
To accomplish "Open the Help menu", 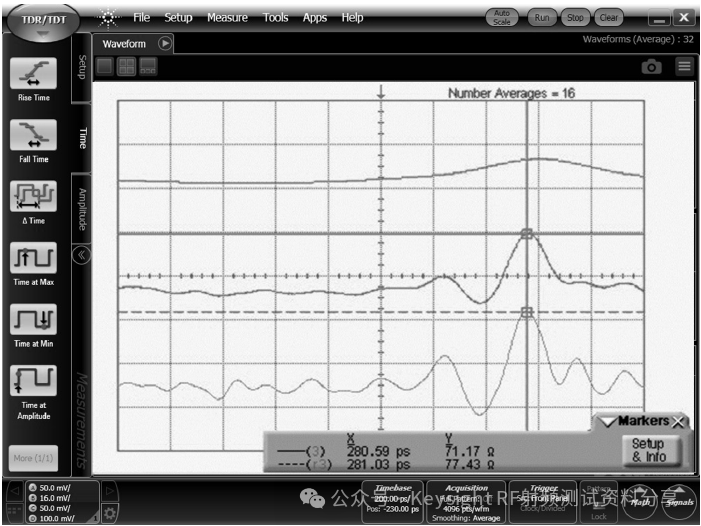I will point(352,17).
